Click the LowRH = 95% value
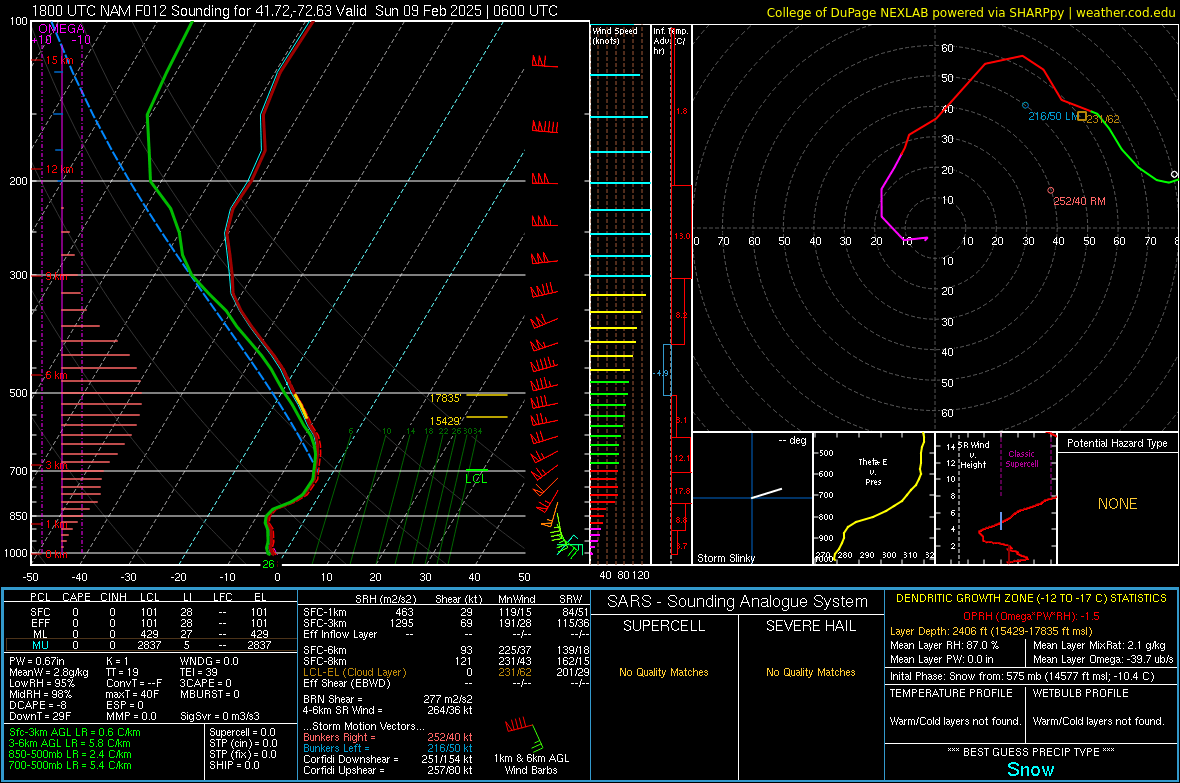The height and width of the screenshot is (783, 1180). [x=42, y=683]
